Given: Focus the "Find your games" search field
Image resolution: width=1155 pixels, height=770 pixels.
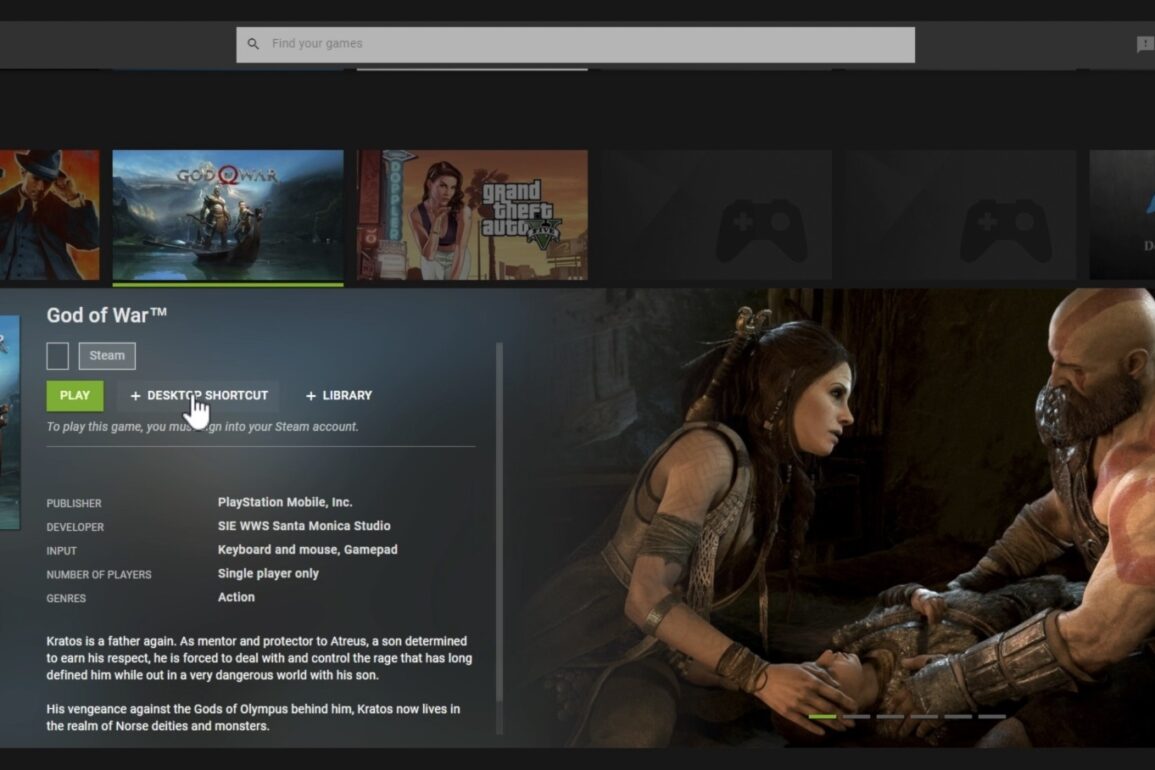Looking at the screenshot, I should coord(575,44).
